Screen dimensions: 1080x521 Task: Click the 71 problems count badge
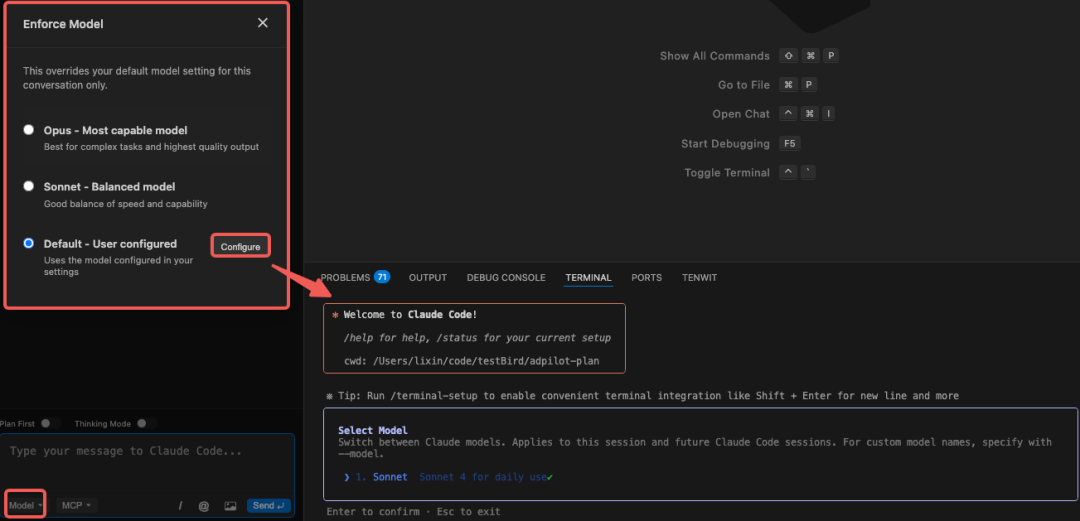click(x=382, y=277)
